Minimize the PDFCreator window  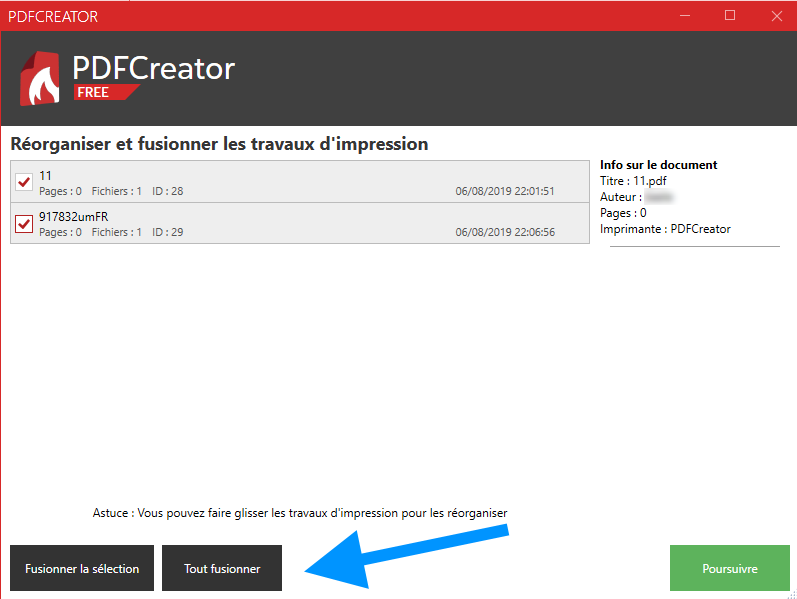[x=685, y=16]
